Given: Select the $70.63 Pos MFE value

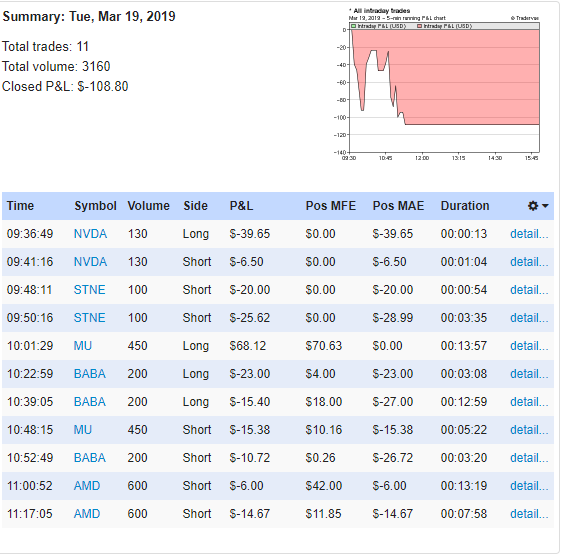Looking at the screenshot, I should point(324,346).
